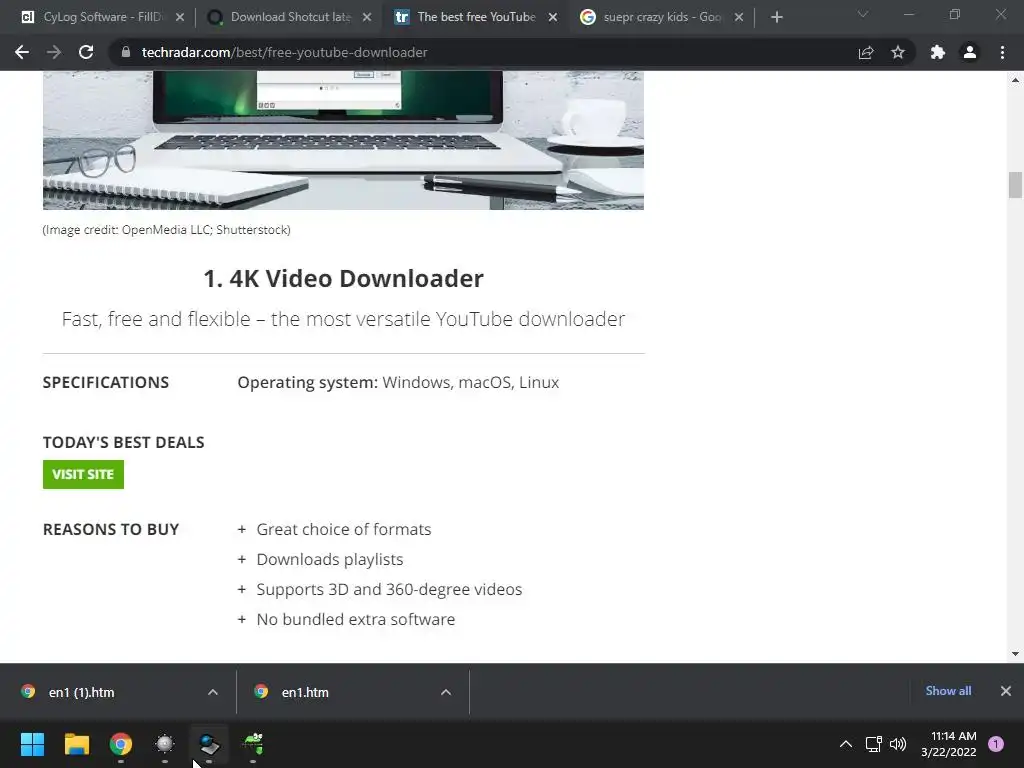Expand options for en1 (1).htm download
Viewport: 1024px width, 768px height.
click(213, 692)
